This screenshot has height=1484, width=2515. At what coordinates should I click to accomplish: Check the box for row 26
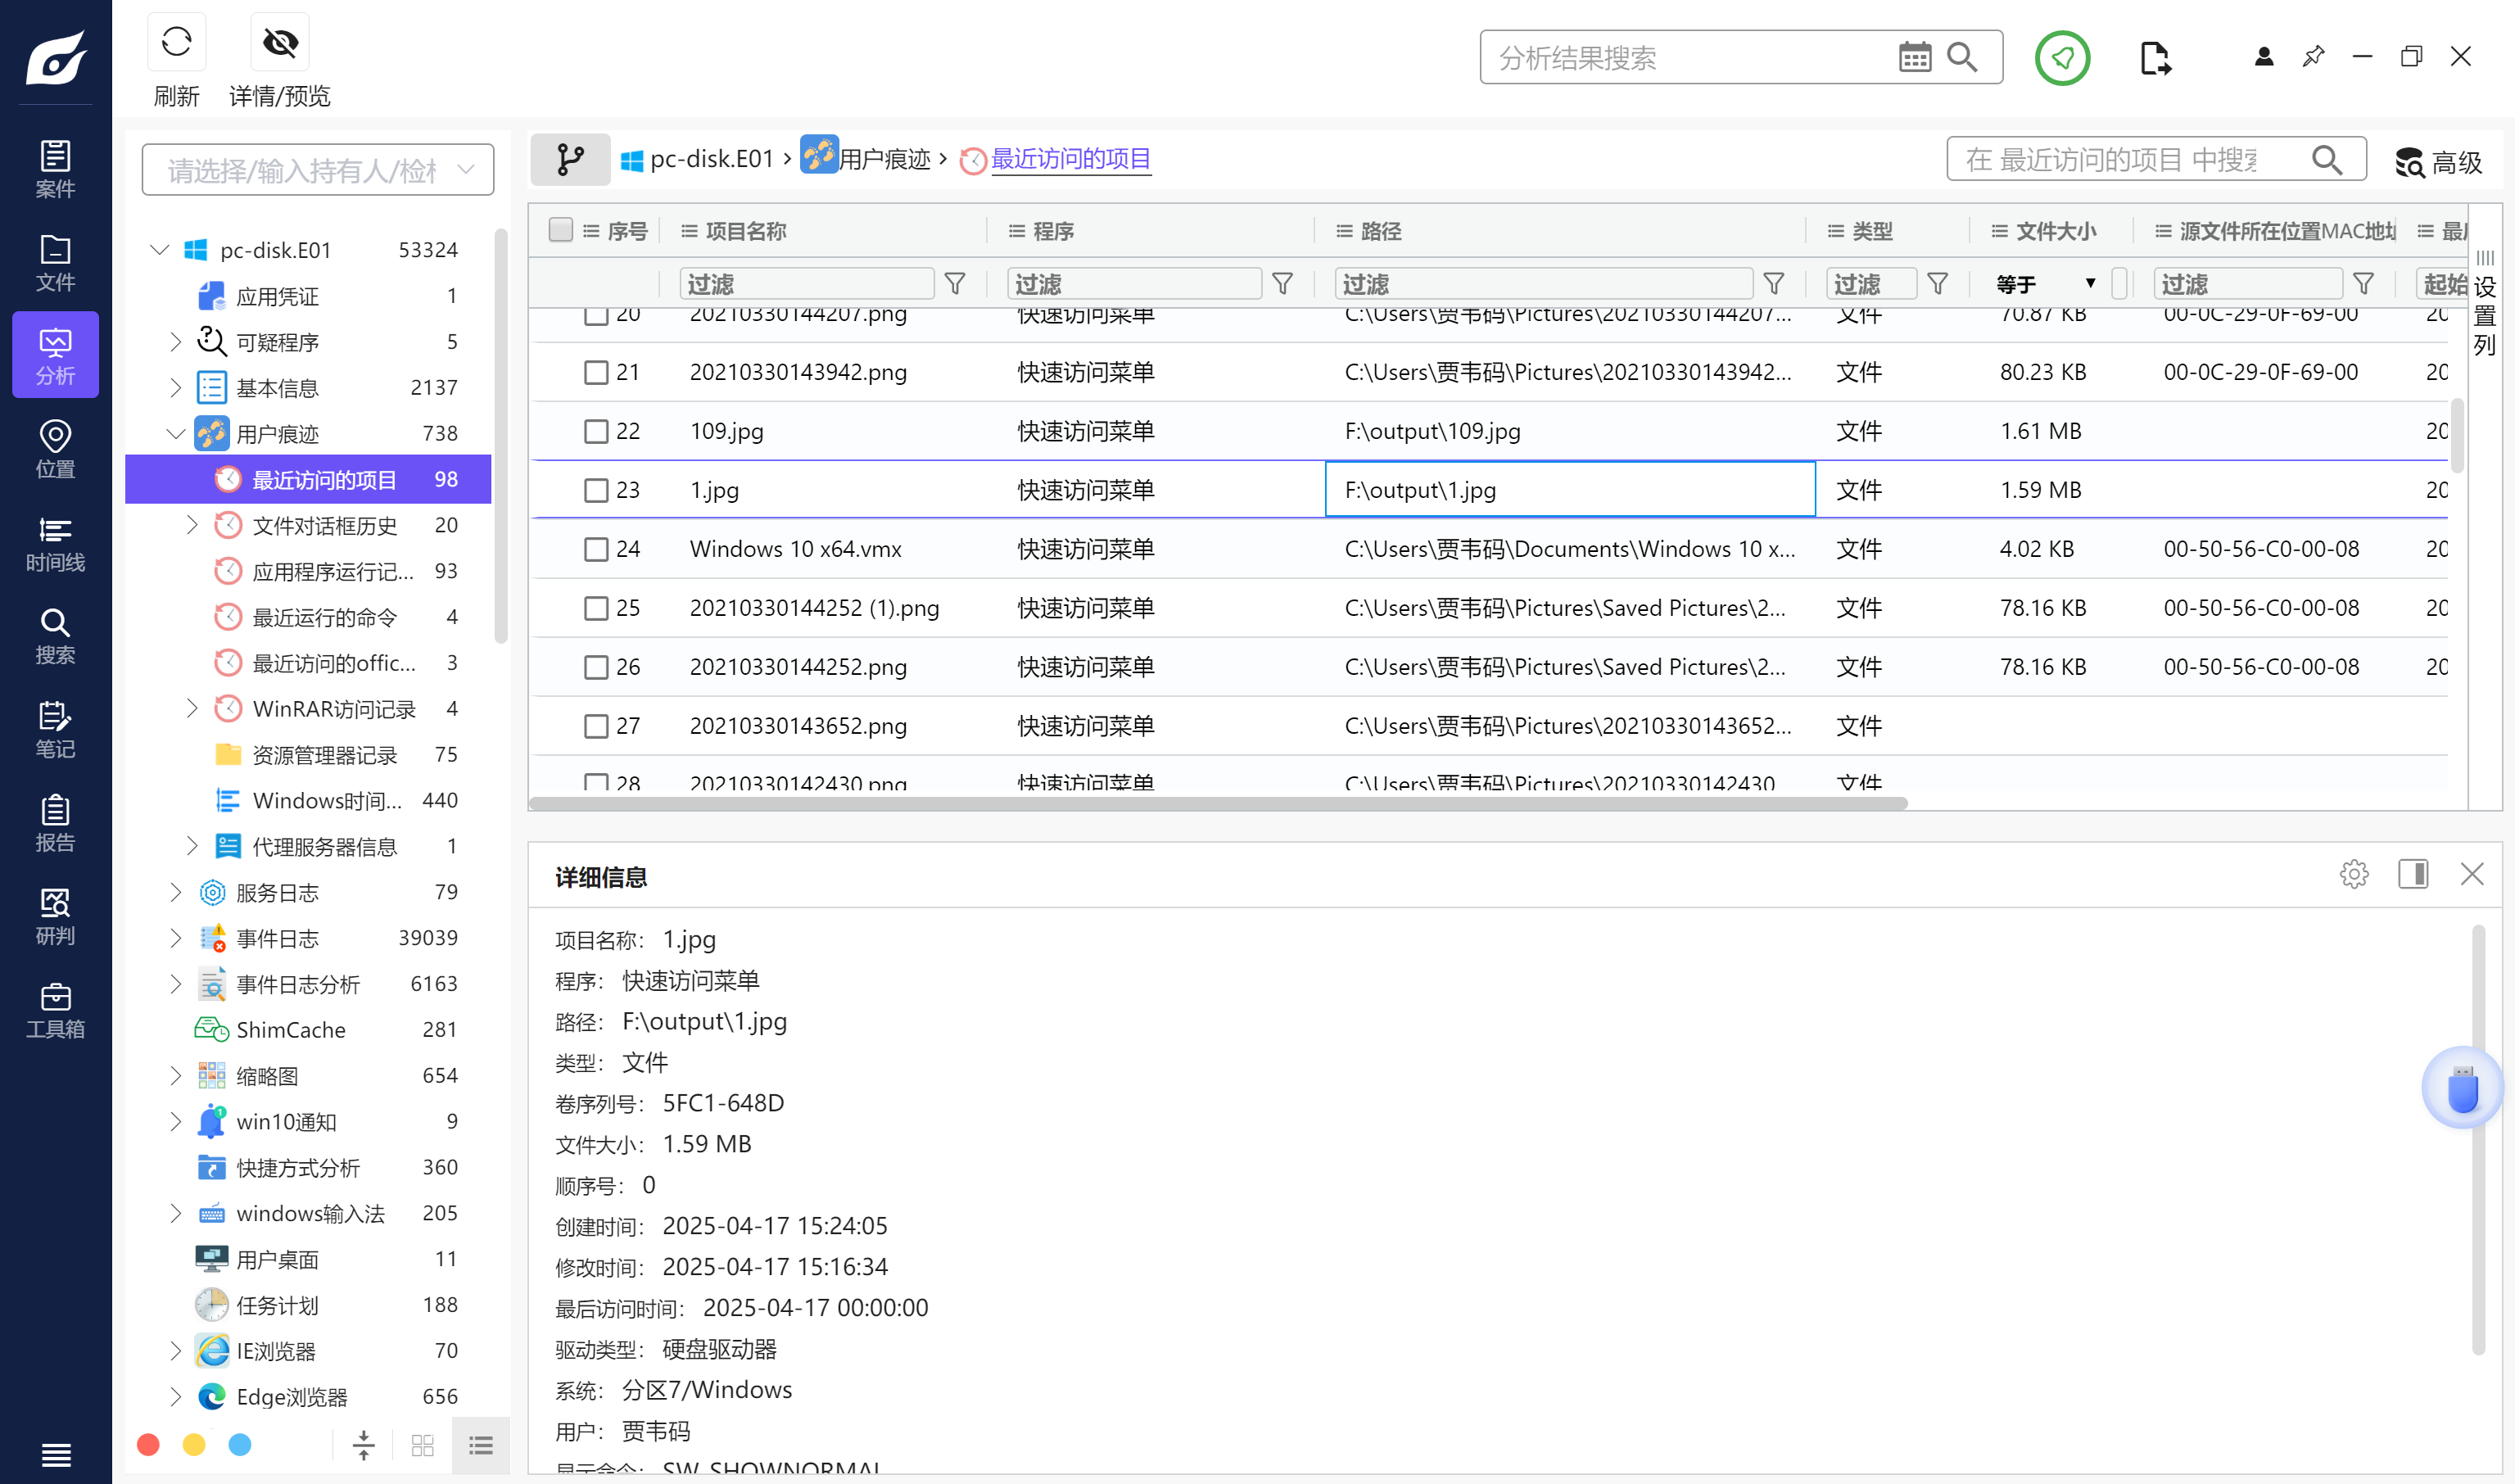coord(596,667)
